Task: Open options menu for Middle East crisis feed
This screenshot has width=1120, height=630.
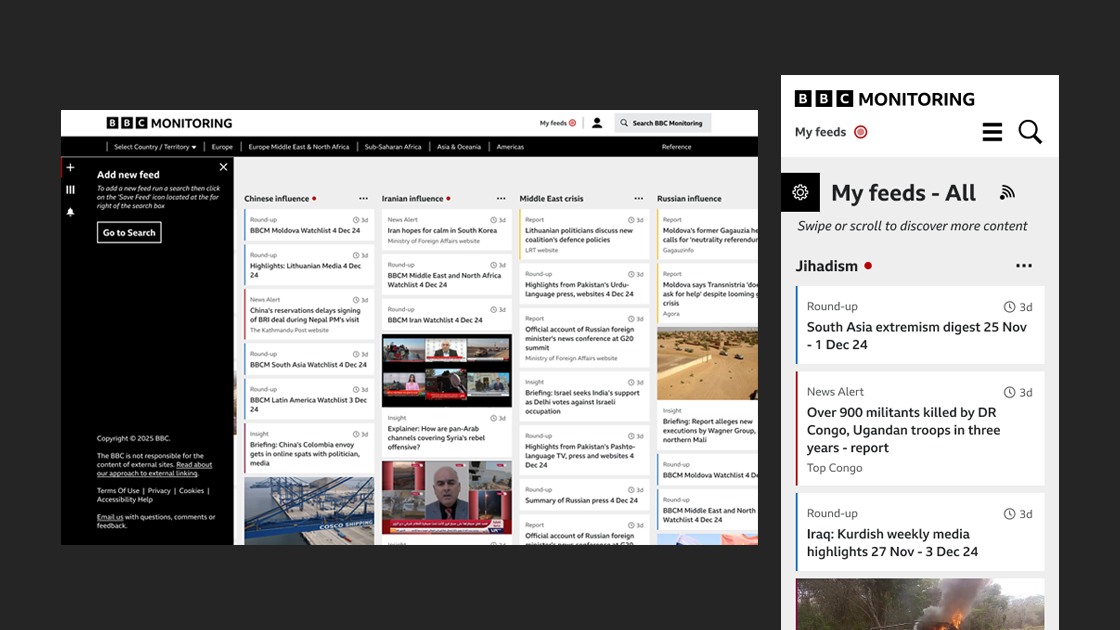Action: (639, 199)
